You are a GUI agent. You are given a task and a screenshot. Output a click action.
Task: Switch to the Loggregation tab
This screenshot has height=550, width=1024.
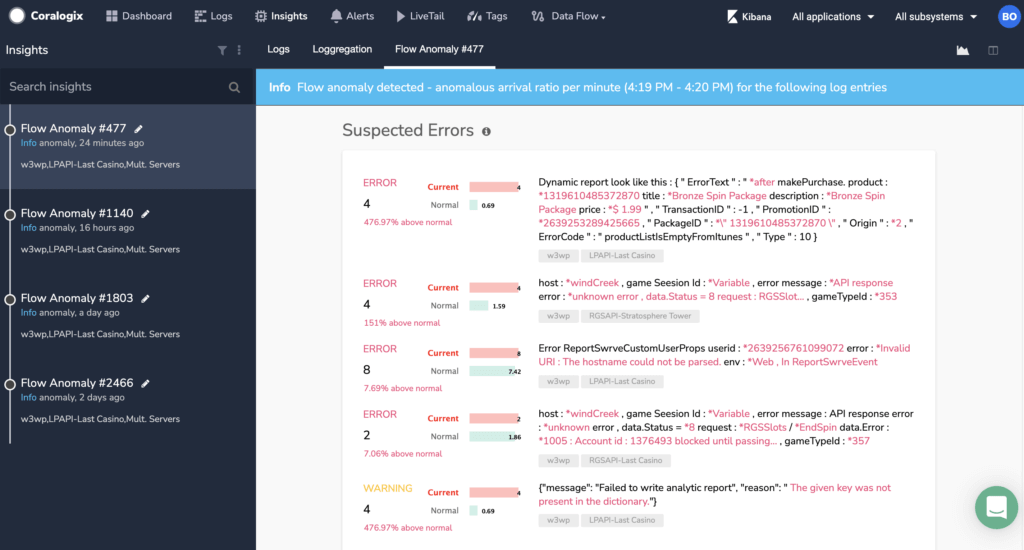click(x=342, y=50)
